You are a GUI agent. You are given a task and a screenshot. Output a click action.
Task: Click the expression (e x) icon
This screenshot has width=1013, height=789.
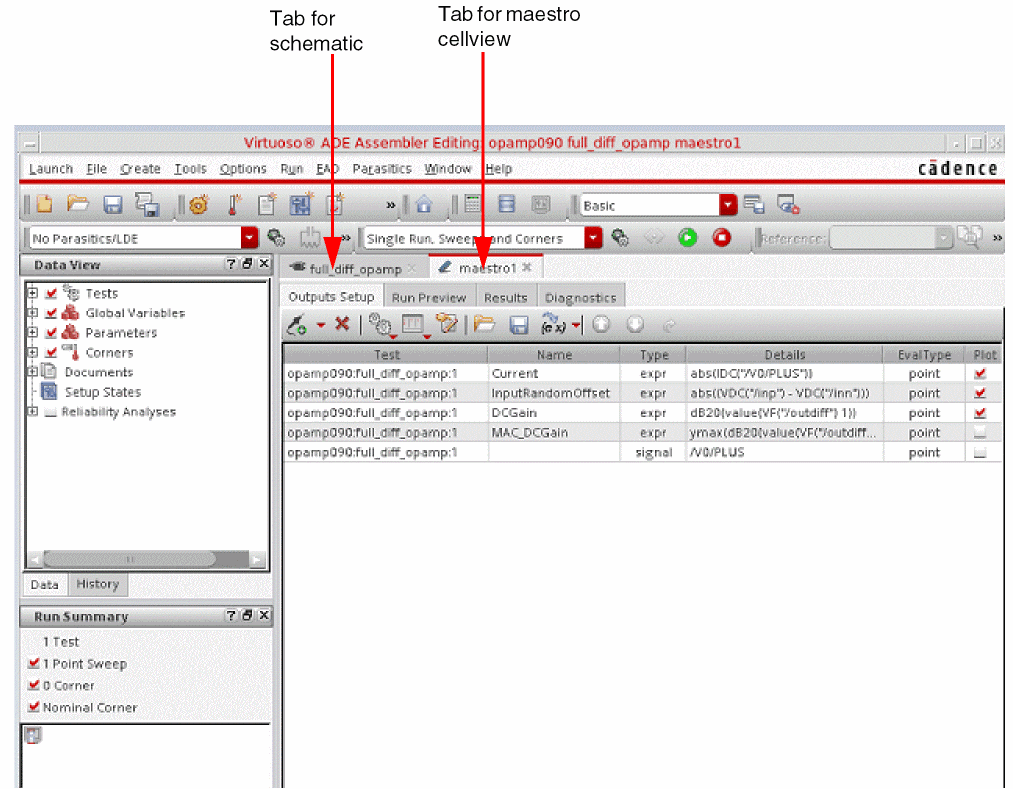[x=553, y=324]
